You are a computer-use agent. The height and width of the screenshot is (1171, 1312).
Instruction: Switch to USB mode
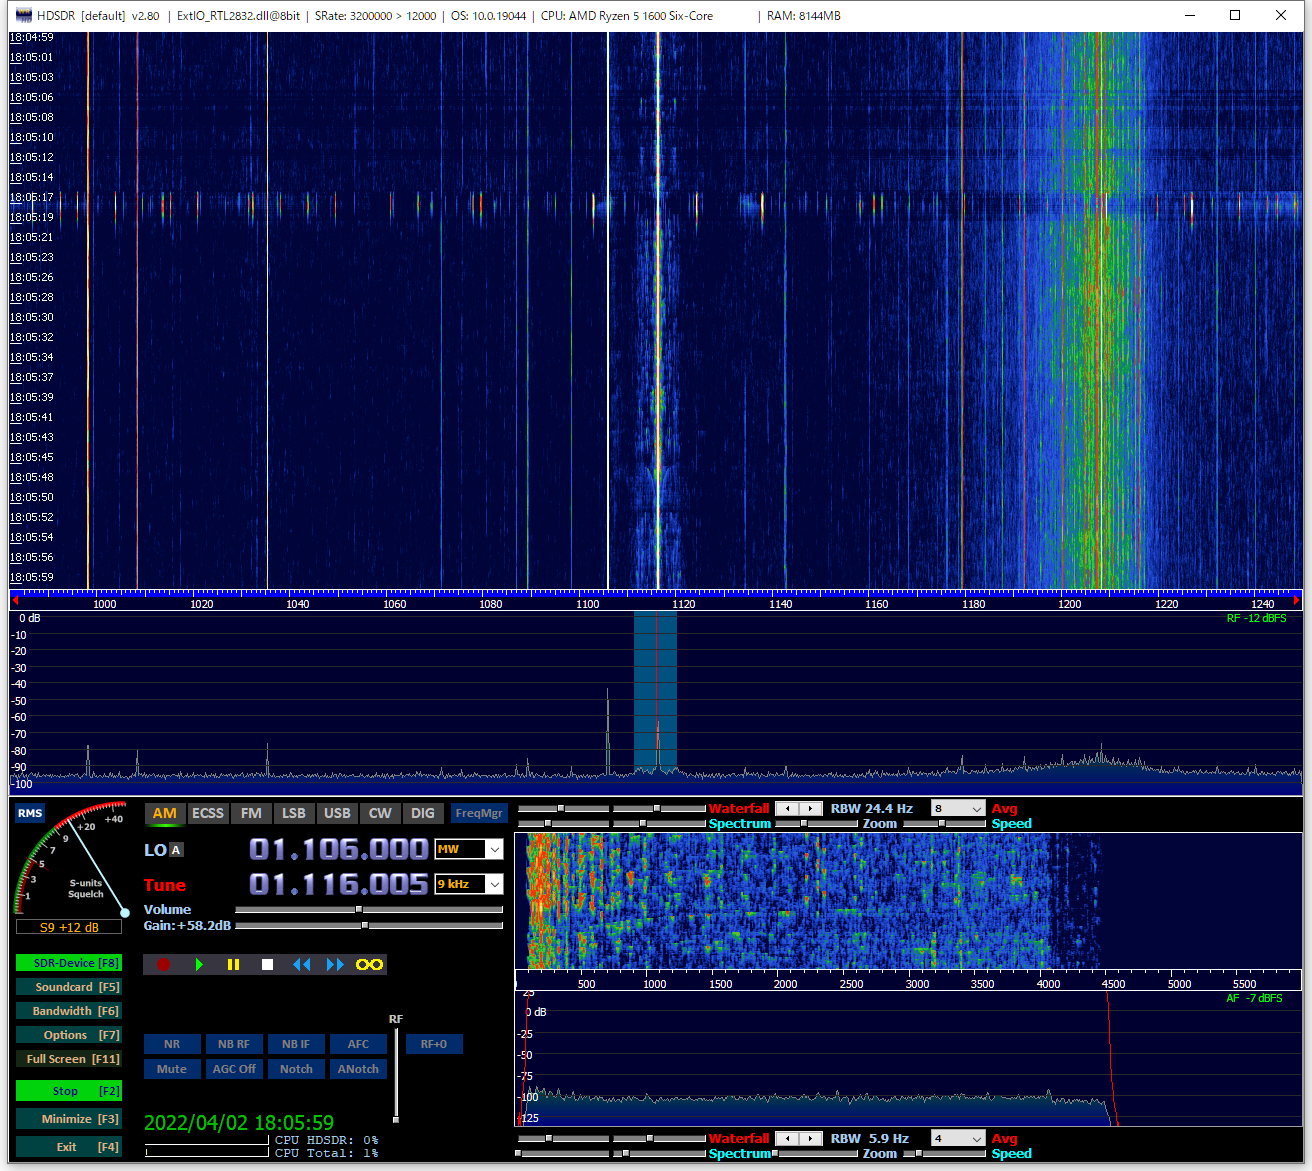pos(337,813)
